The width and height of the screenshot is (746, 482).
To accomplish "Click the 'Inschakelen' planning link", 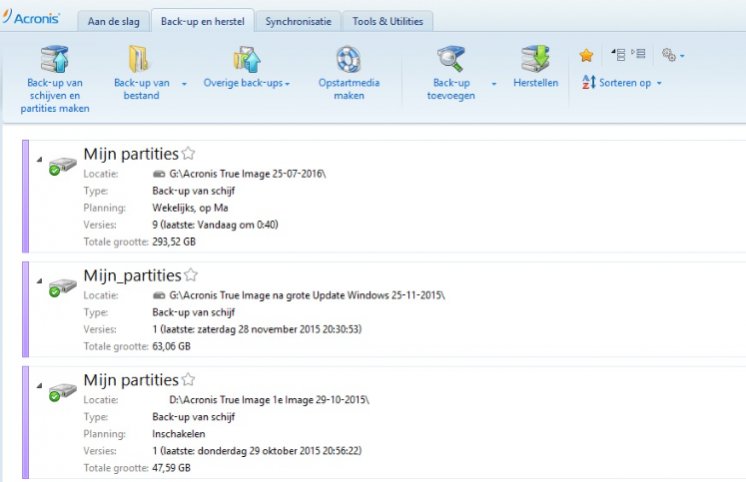I will pos(177,435).
